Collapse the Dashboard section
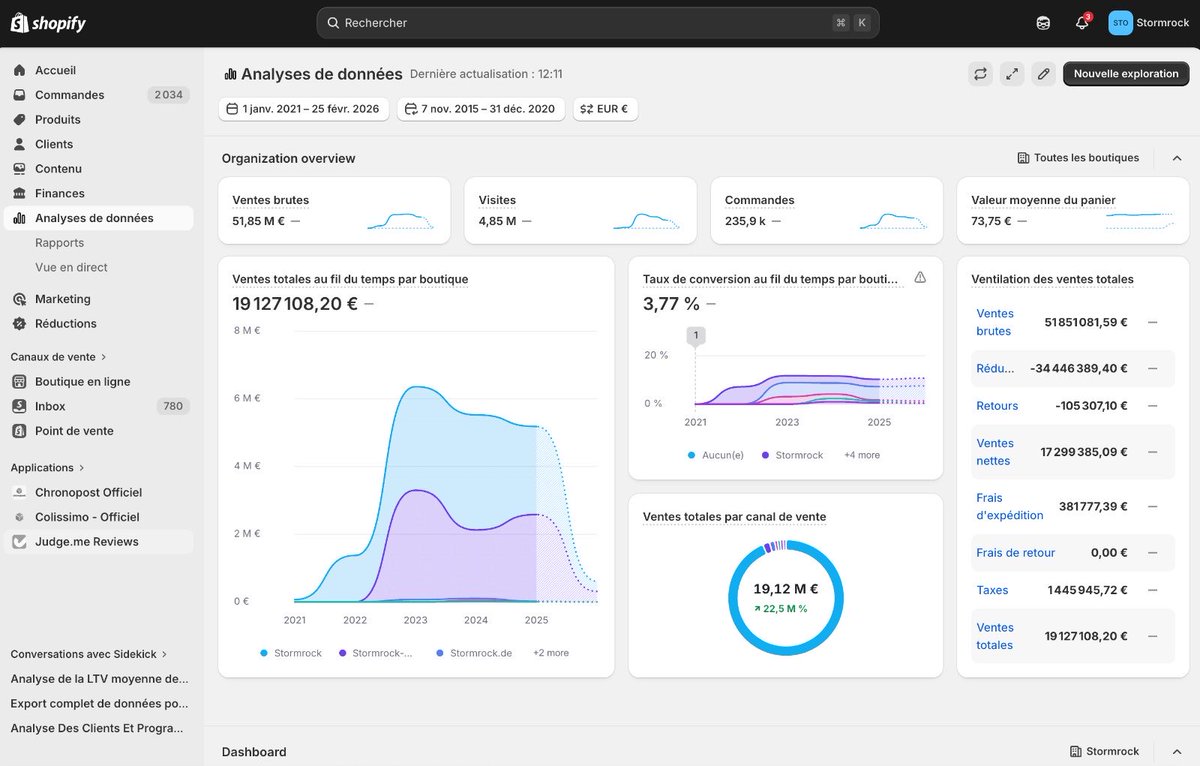The height and width of the screenshot is (766, 1200). coord(1177,751)
